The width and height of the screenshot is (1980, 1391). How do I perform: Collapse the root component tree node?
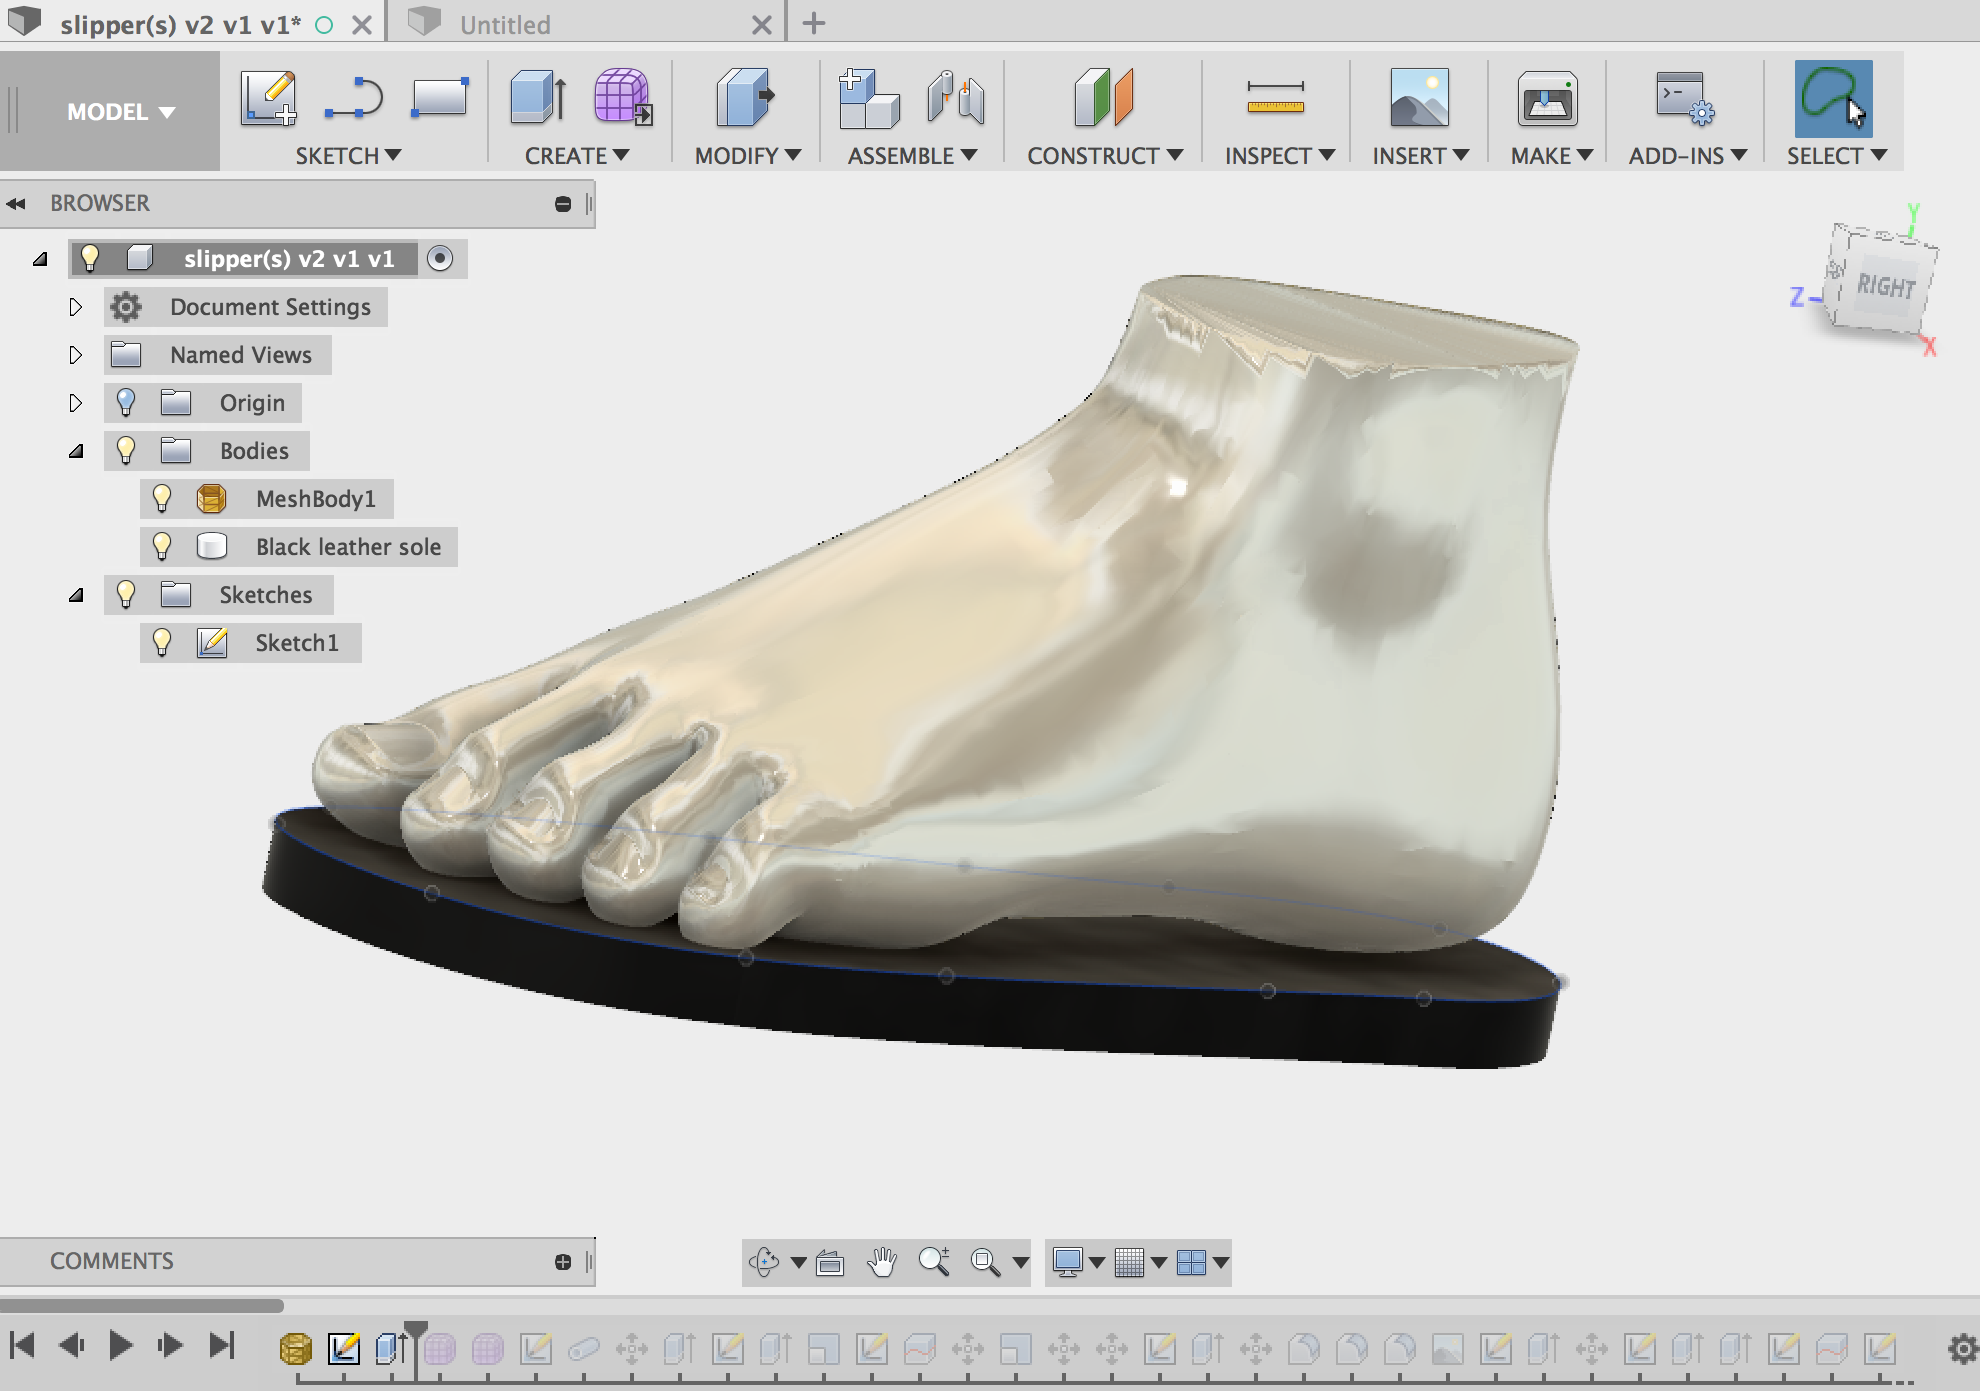tap(40, 259)
